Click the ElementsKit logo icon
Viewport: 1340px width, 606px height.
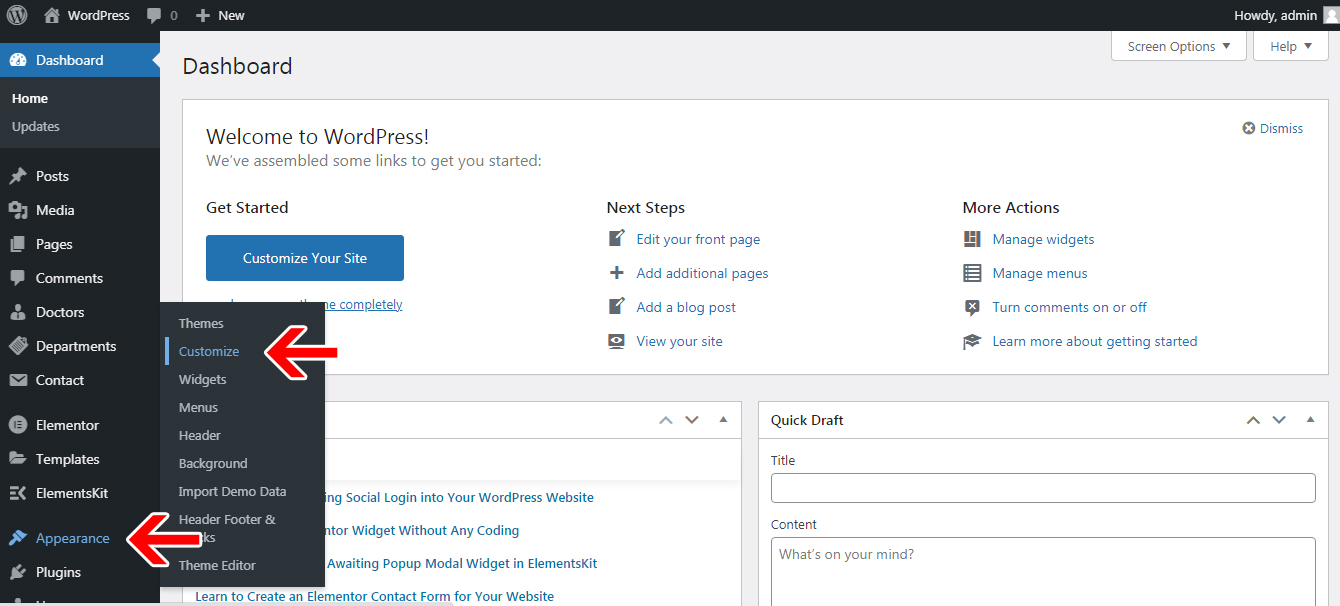18,493
